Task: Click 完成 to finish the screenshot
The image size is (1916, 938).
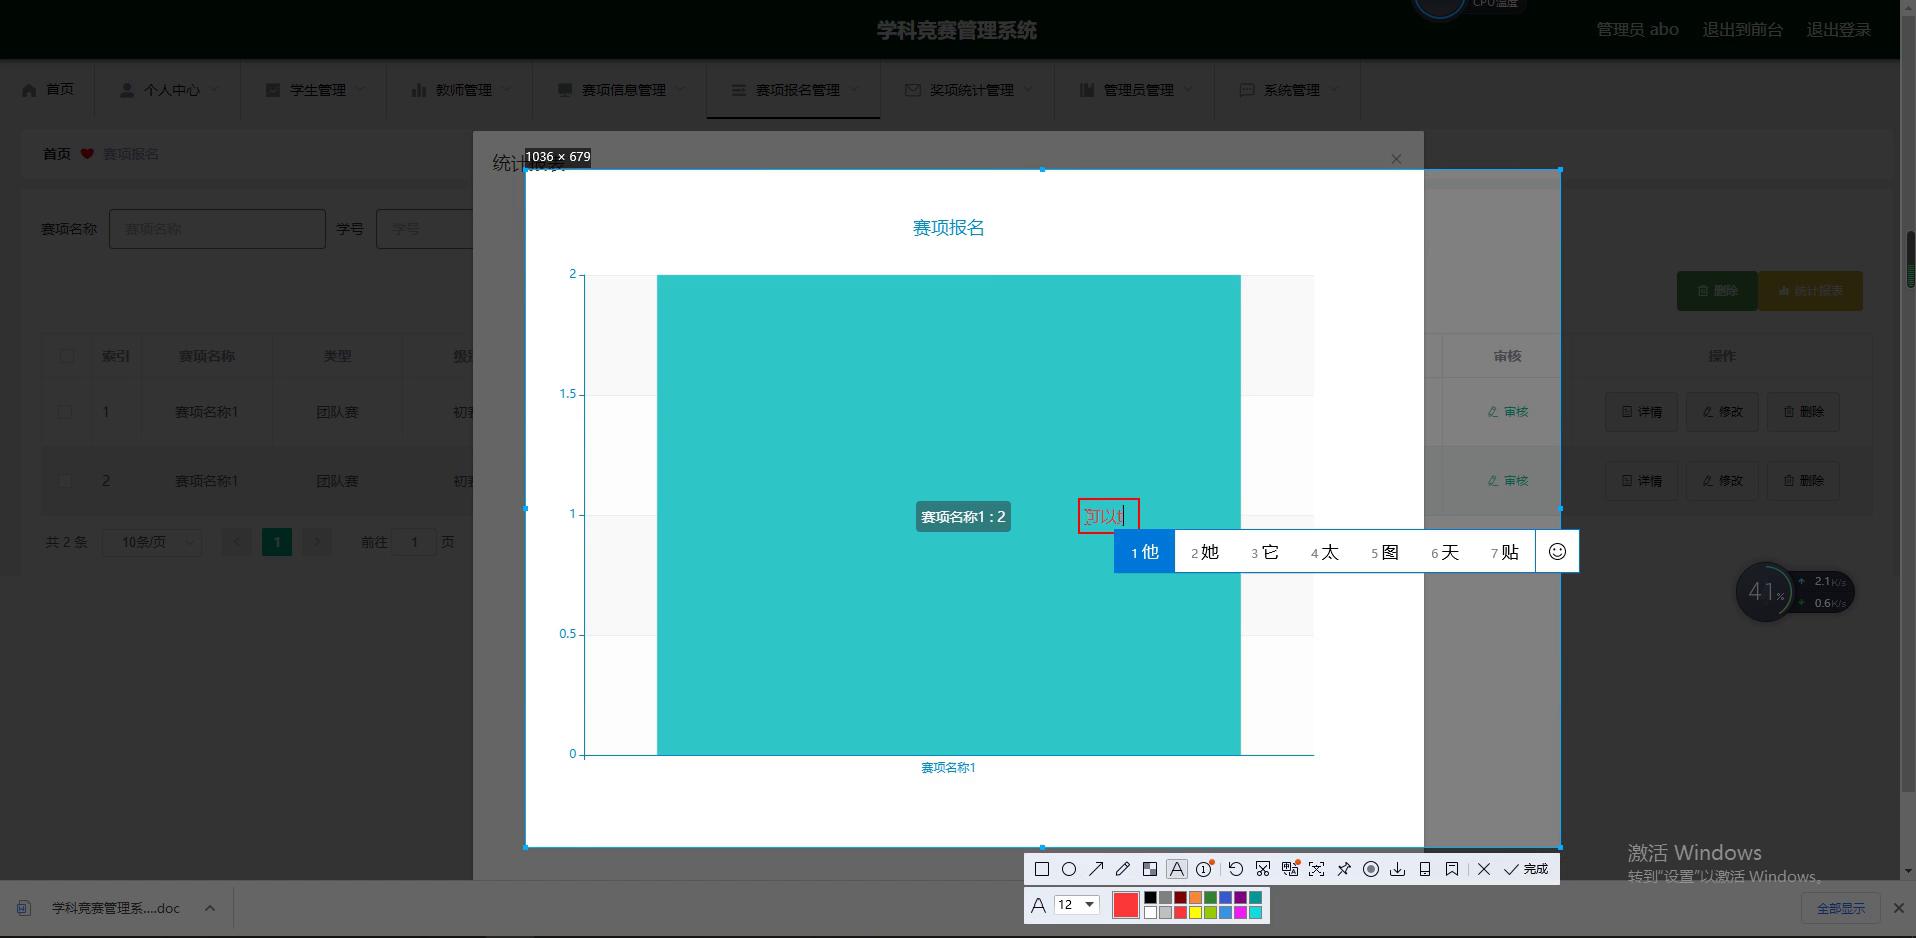Action: [x=1526, y=869]
